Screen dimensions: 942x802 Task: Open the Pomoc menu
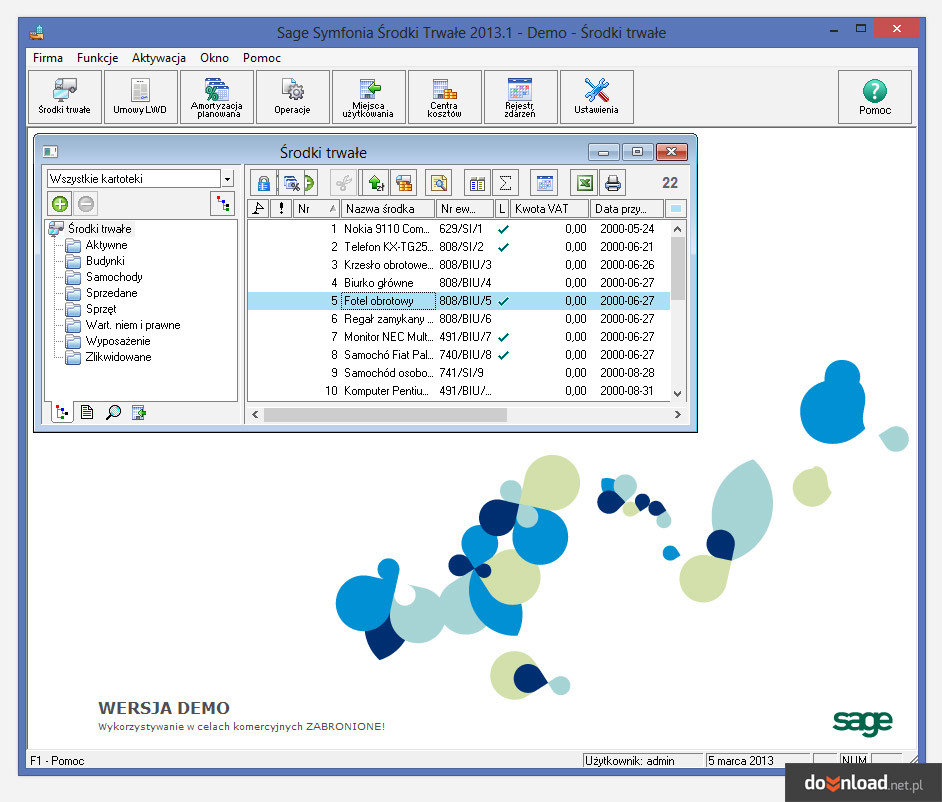261,58
